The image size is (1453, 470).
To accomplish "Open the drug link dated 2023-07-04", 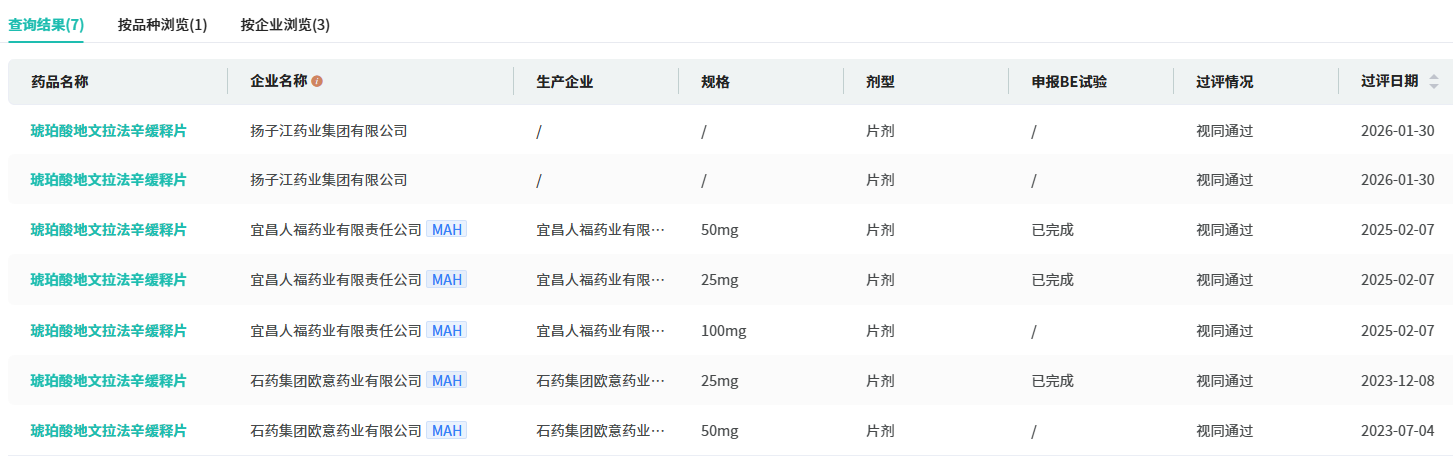I will 108,430.
